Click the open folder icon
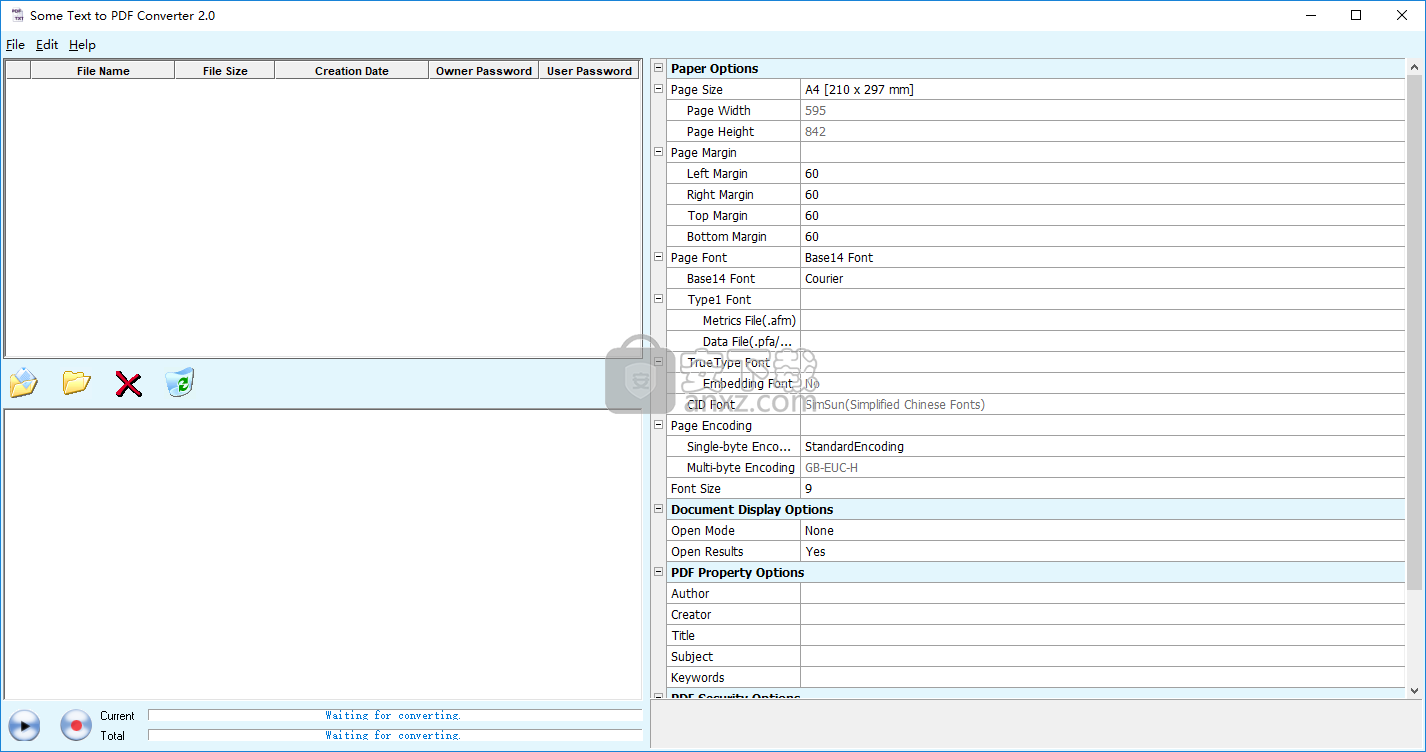Screen dimensions: 1426x752 [x=76, y=382]
